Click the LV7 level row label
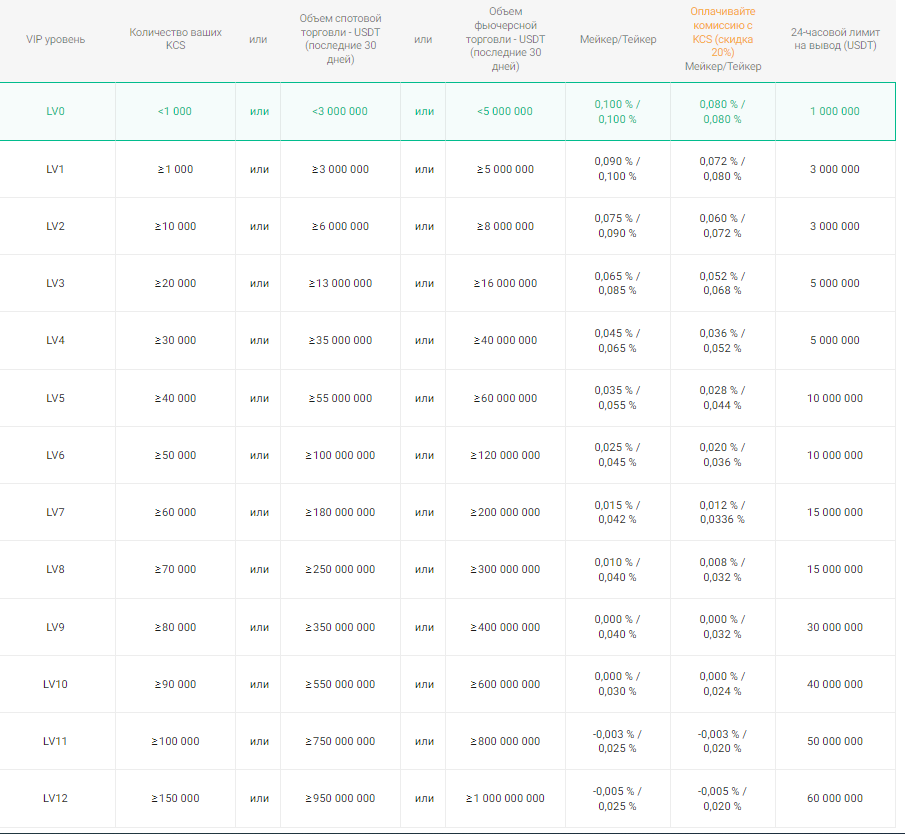905x834 pixels. coord(56,512)
